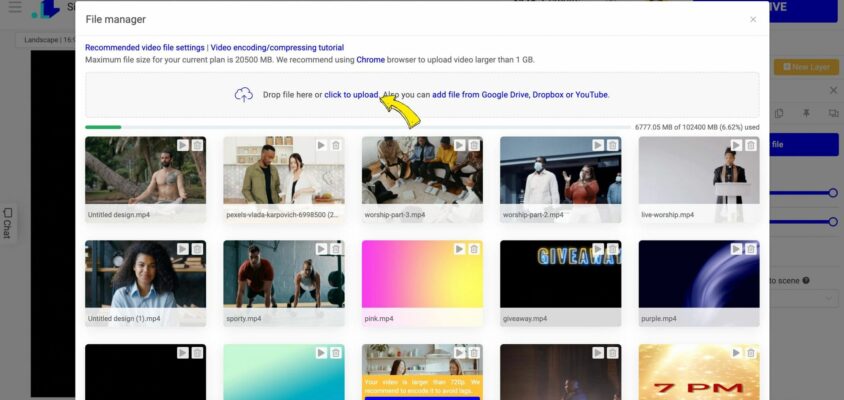Play preview of worship-part-3.mp4

click(459, 145)
